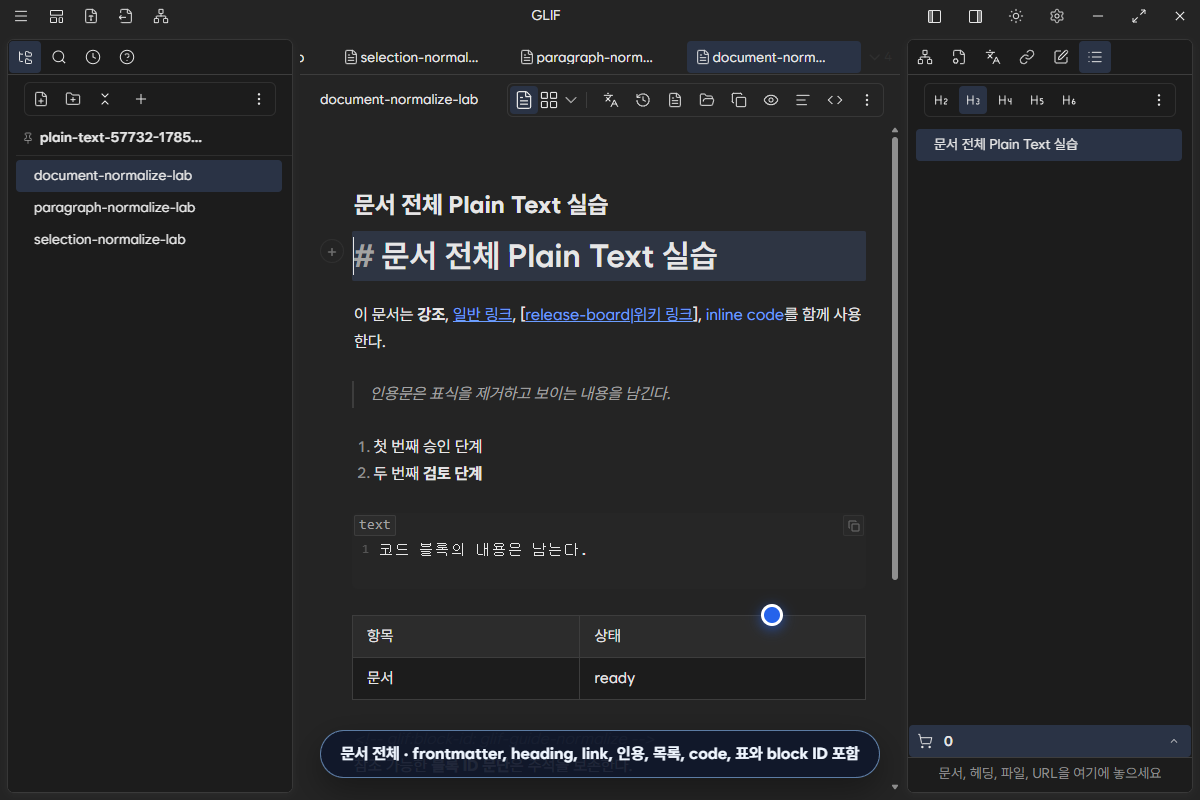The width and height of the screenshot is (1200, 800).
Task: Follow the release-board|위키 링크 link
Action: click(609, 314)
